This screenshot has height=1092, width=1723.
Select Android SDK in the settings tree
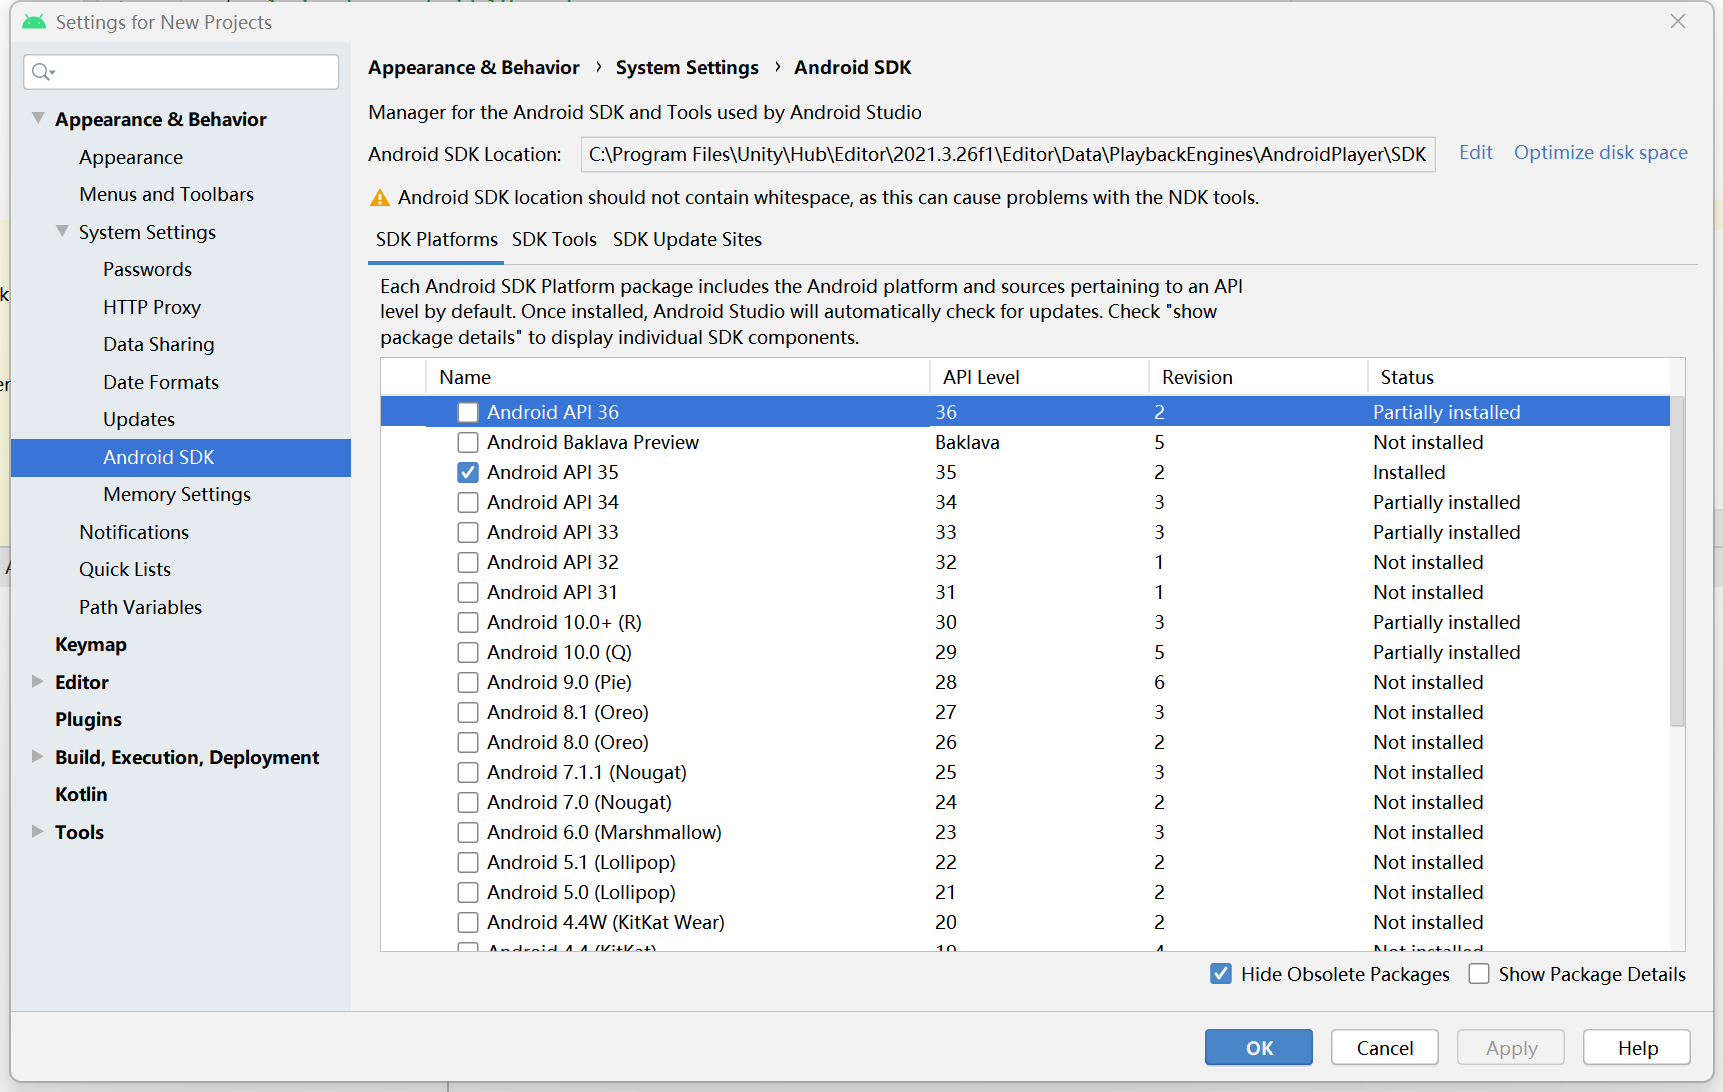click(181, 457)
